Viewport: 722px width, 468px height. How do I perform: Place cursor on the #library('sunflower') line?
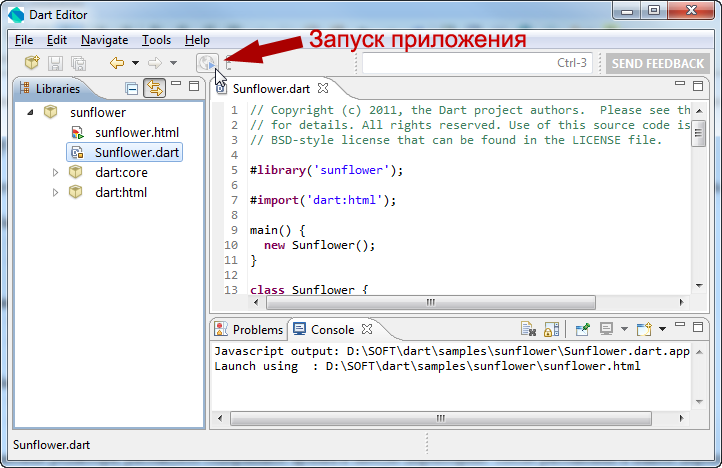pyautogui.click(x=326, y=170)
